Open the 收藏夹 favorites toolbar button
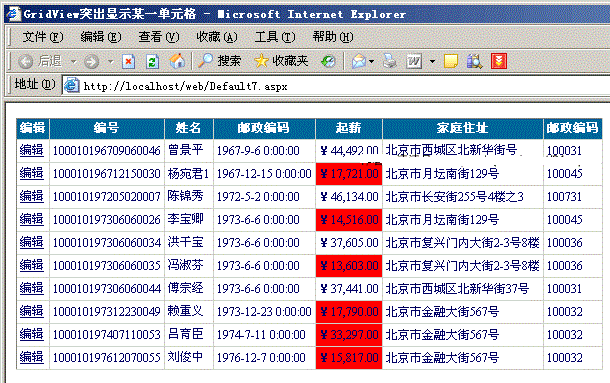 281,61
